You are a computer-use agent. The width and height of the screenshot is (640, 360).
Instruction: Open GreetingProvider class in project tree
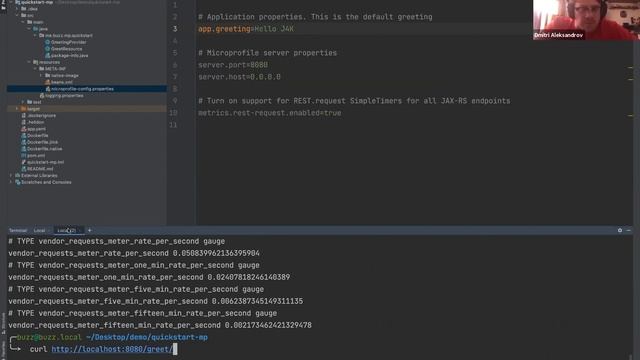point(68,42)
